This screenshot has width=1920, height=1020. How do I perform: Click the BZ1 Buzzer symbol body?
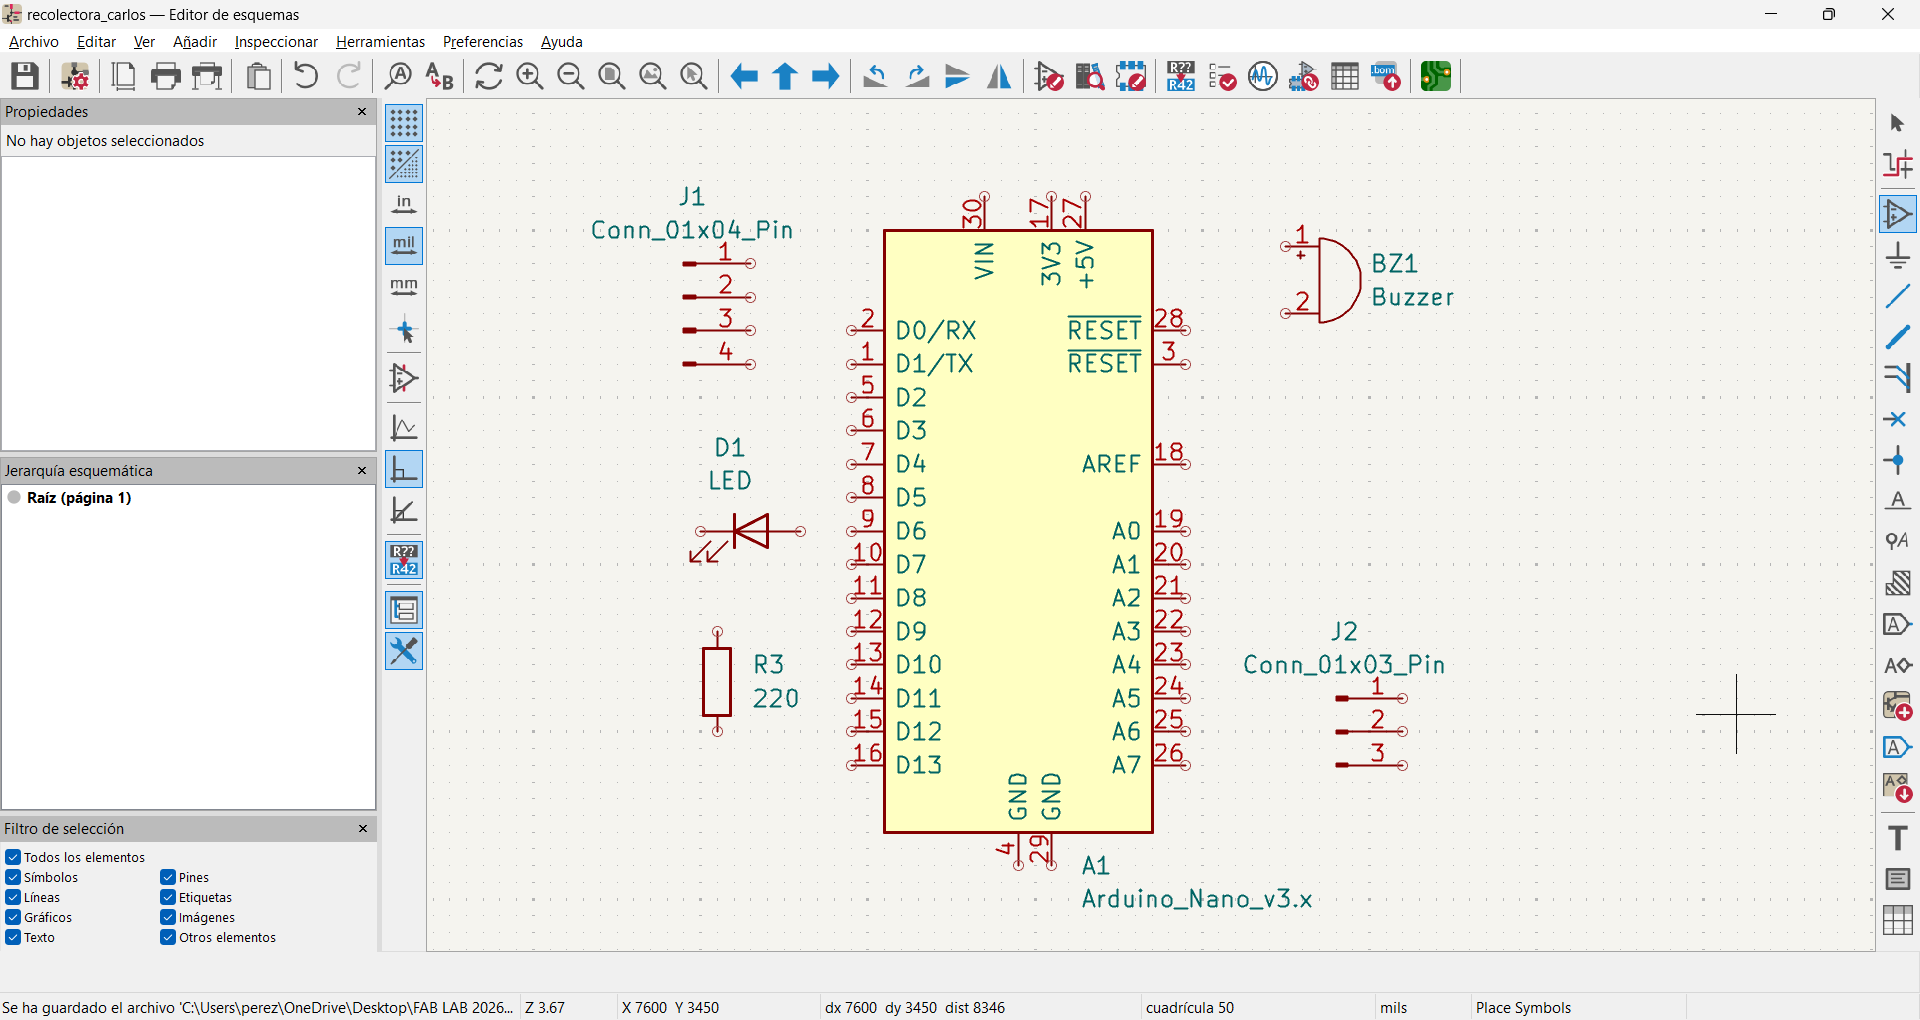[x=1338, y=280]
